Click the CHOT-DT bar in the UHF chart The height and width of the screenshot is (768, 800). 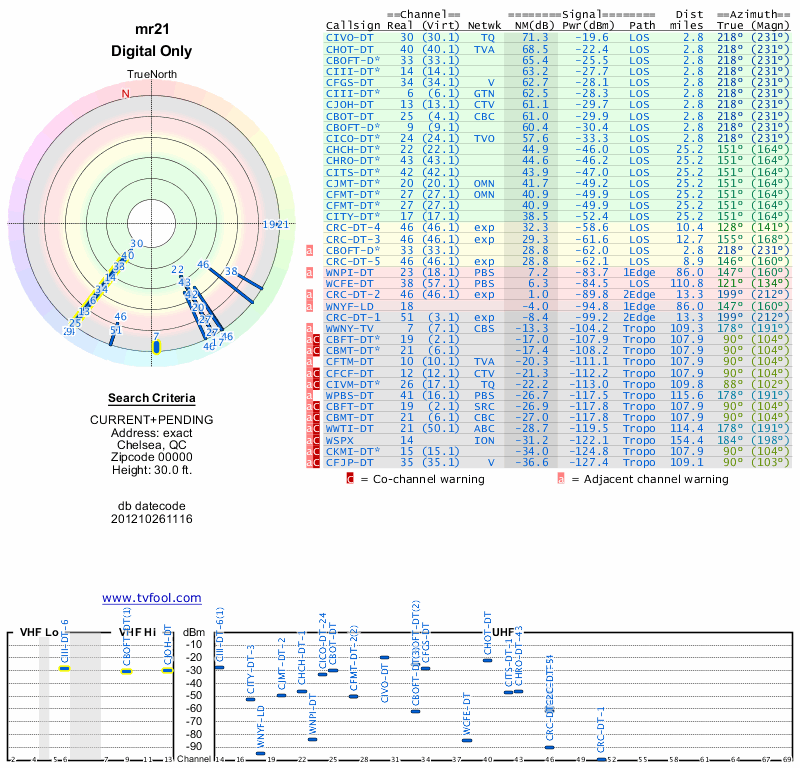coord(487,660)
